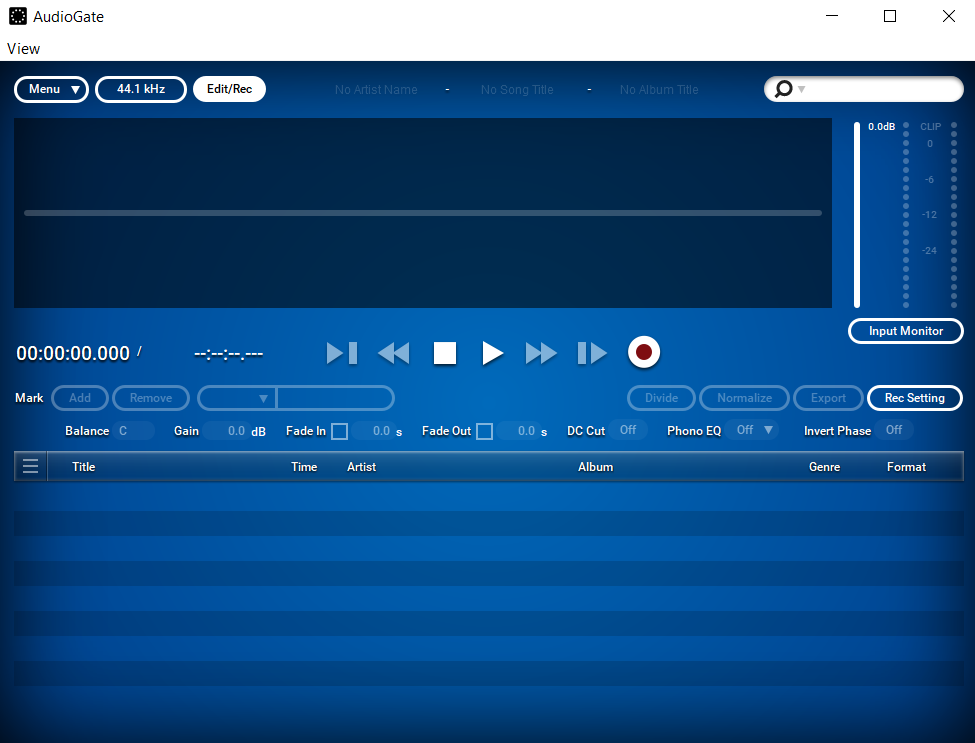The image size is (975, 743).
Task: Open the Phono EQ dropdown
Action: click(x=755, y=430)
